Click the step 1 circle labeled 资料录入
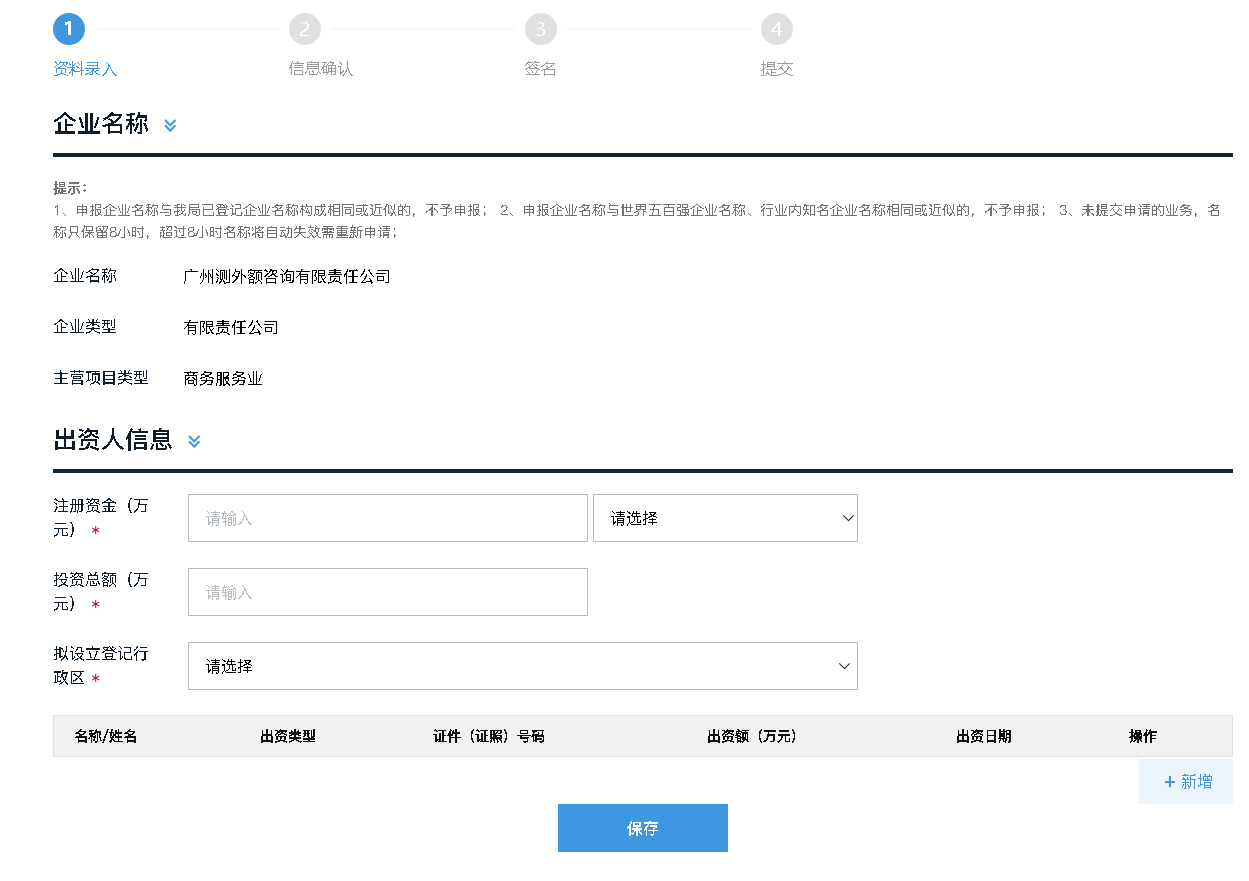 coord(68,28)
